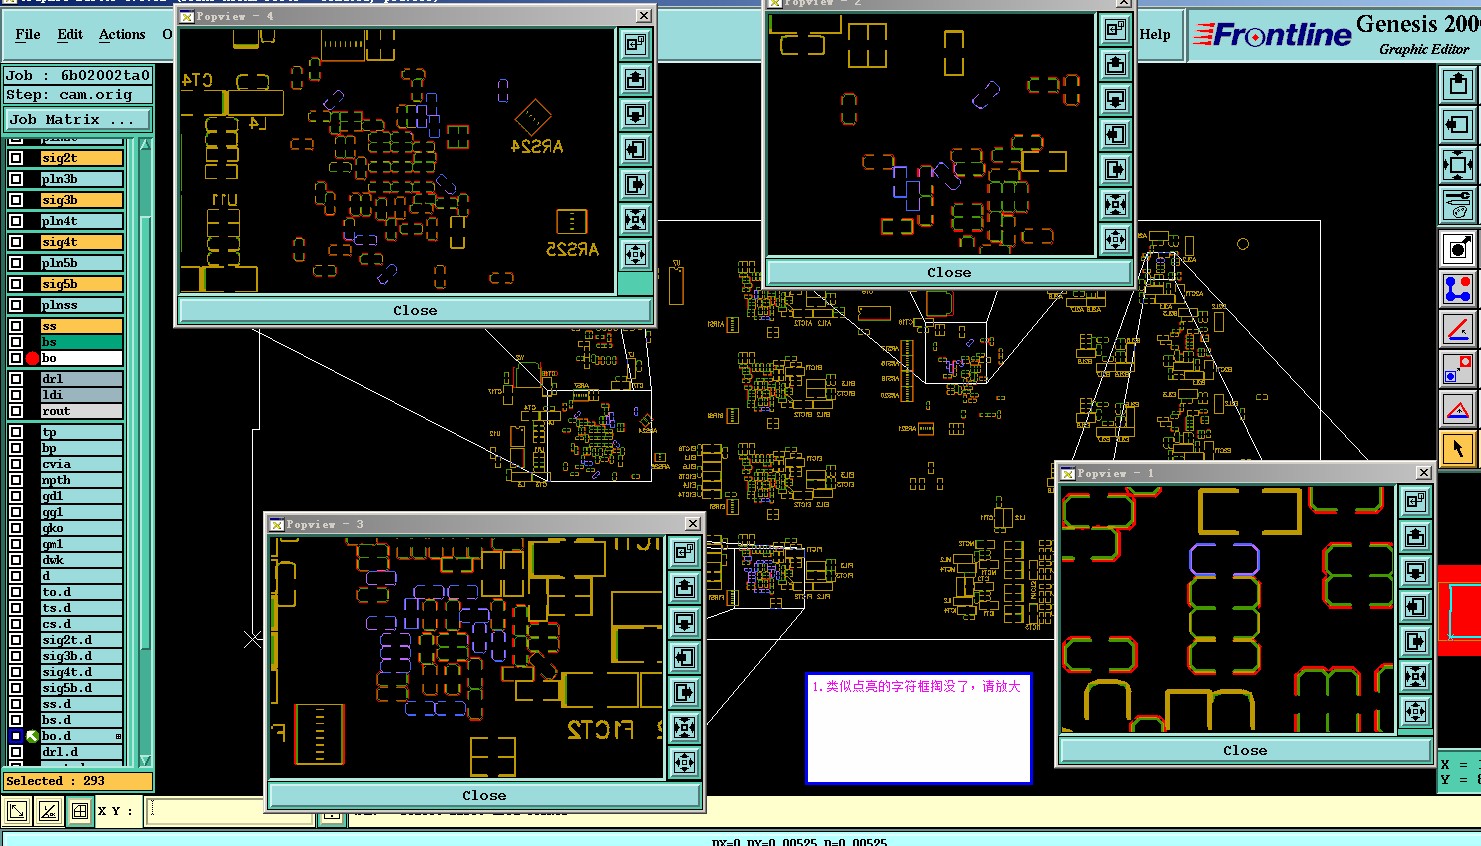Image resolution: width=1481 pixels, height=846 pixels.
Task: Click the X Y coordinate input field
Action: (230, 811)
